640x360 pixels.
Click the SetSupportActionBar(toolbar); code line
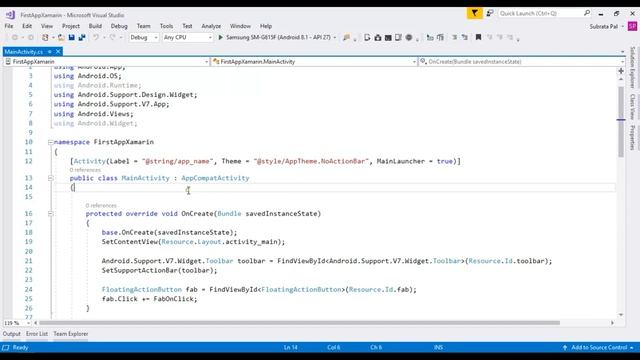coord(160,270)
